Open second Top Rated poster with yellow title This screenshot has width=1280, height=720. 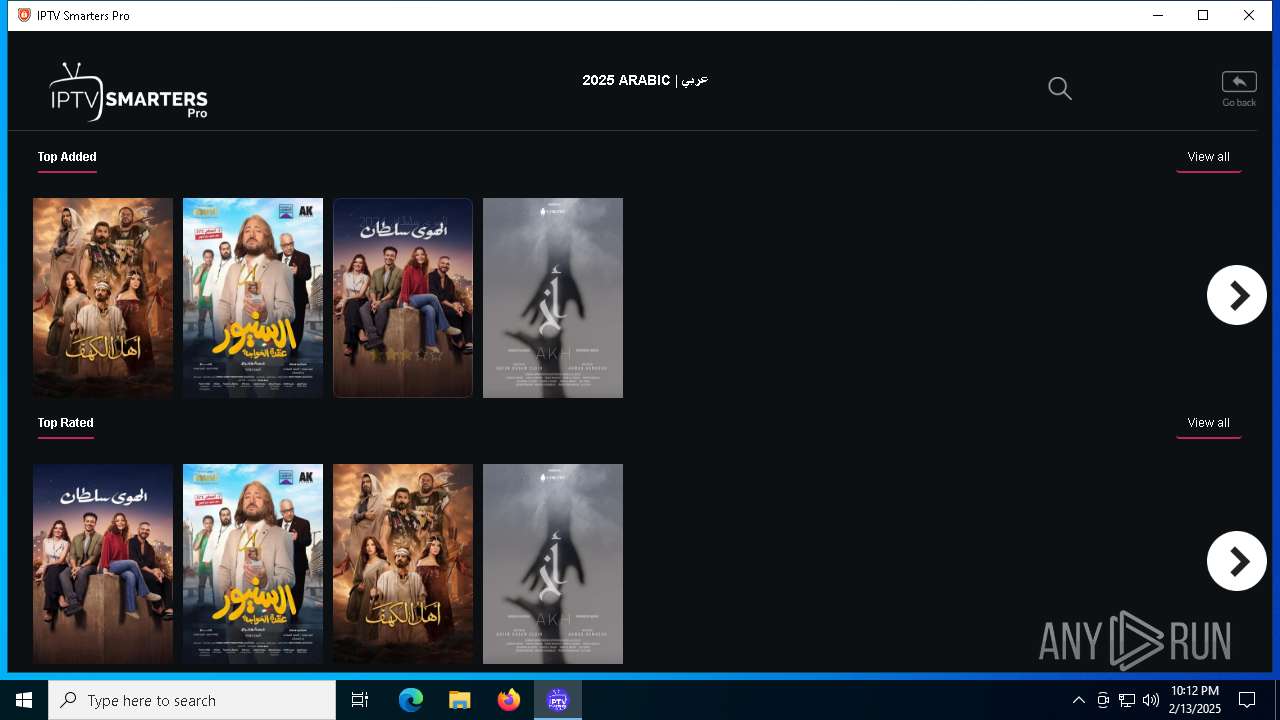coord(253,564)
